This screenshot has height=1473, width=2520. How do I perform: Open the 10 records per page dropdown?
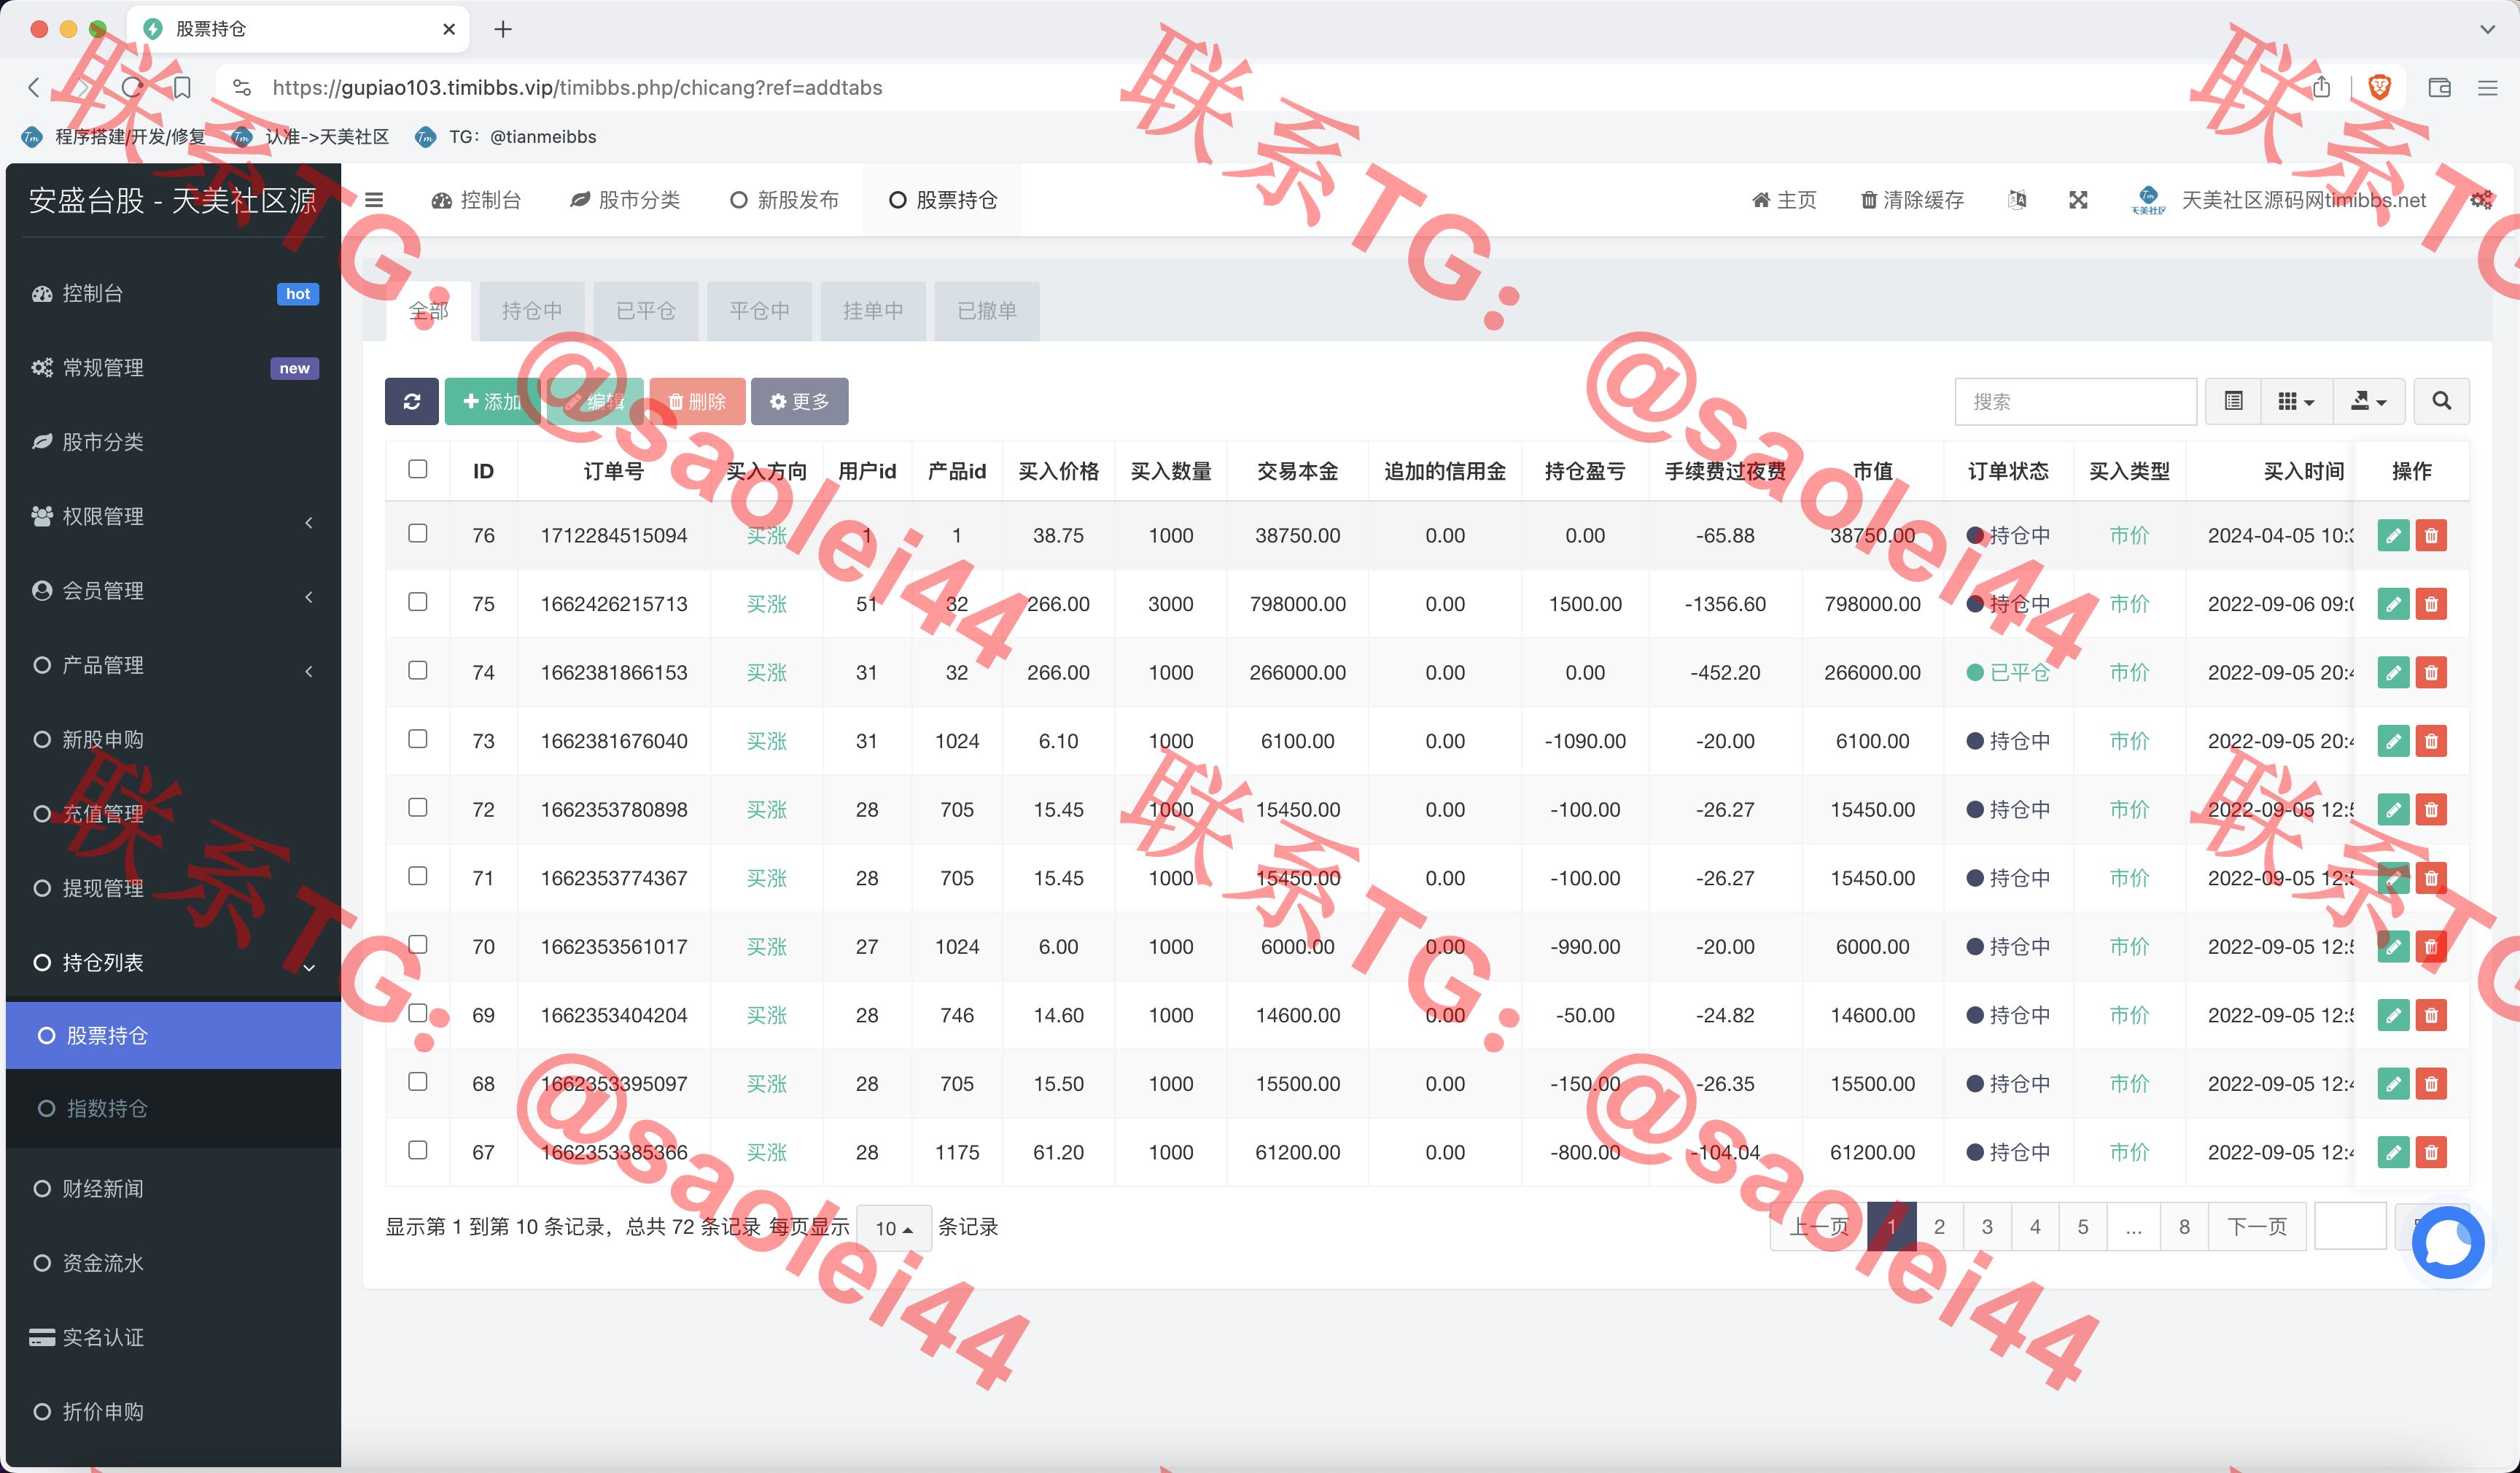pos(894,1228)
